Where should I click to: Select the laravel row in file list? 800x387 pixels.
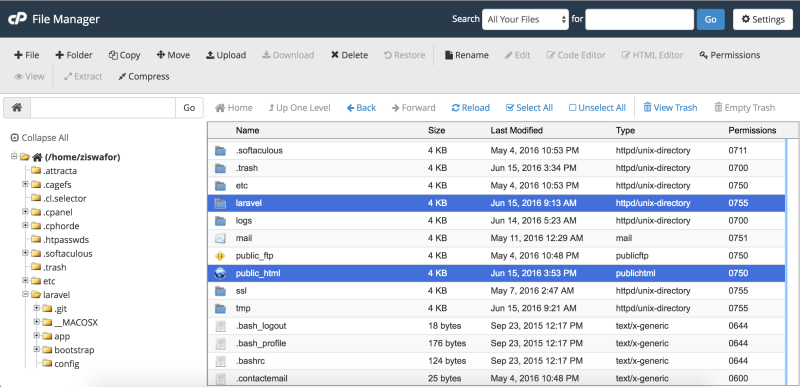[496, 203]
